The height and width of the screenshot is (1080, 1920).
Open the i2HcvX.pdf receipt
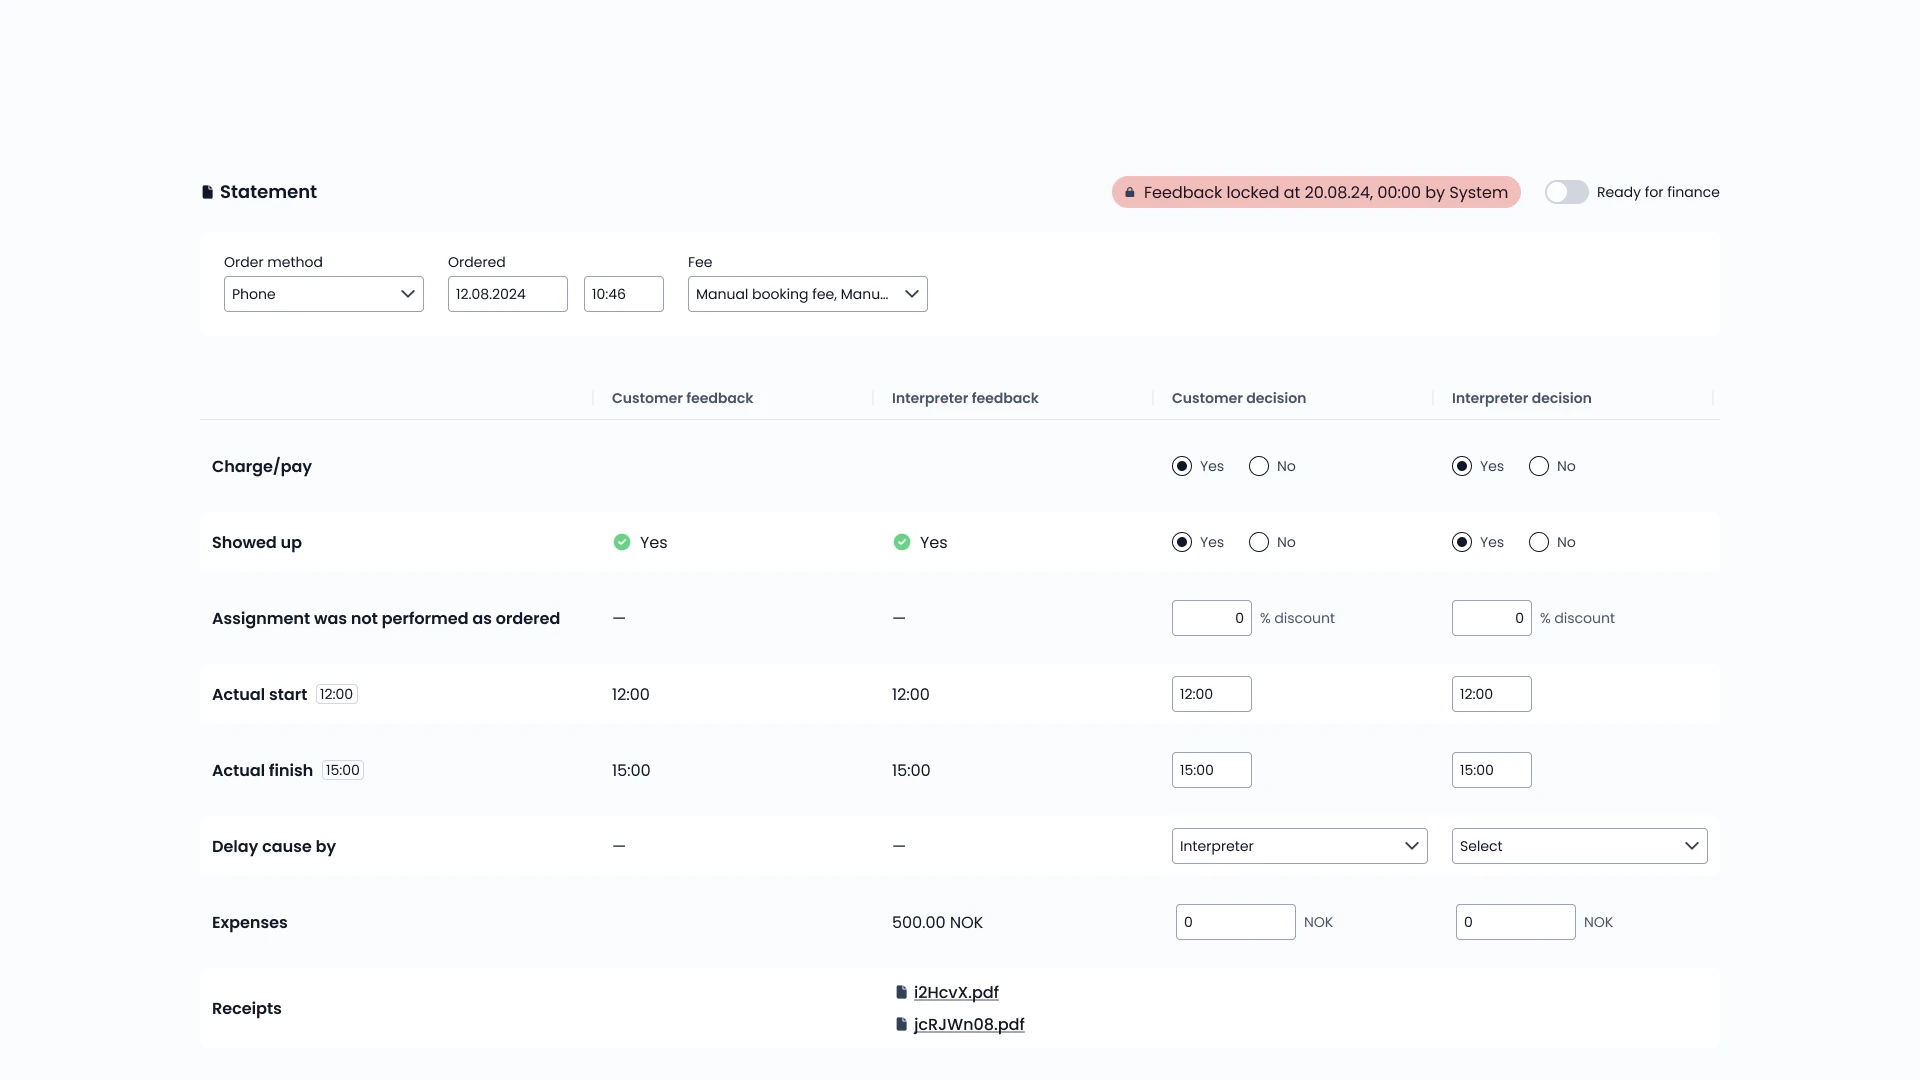tap(956, 992)
